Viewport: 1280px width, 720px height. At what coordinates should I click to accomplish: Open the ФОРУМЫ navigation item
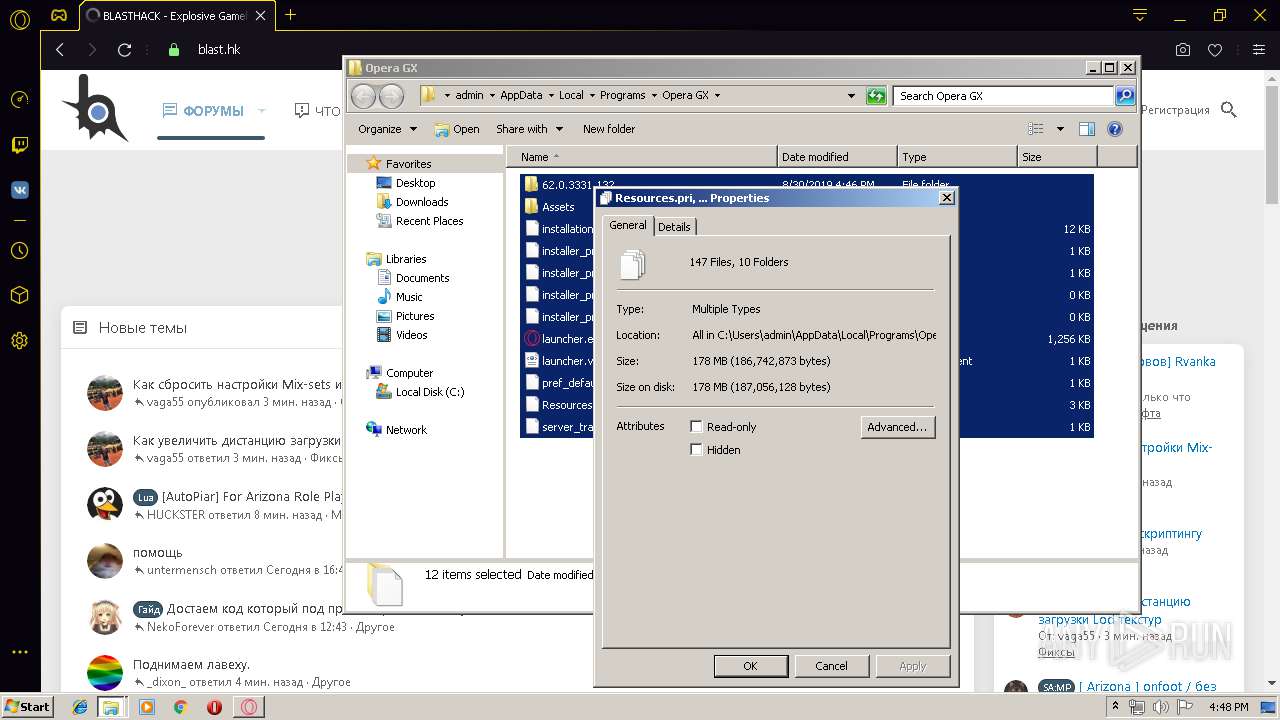pos(203,111)
